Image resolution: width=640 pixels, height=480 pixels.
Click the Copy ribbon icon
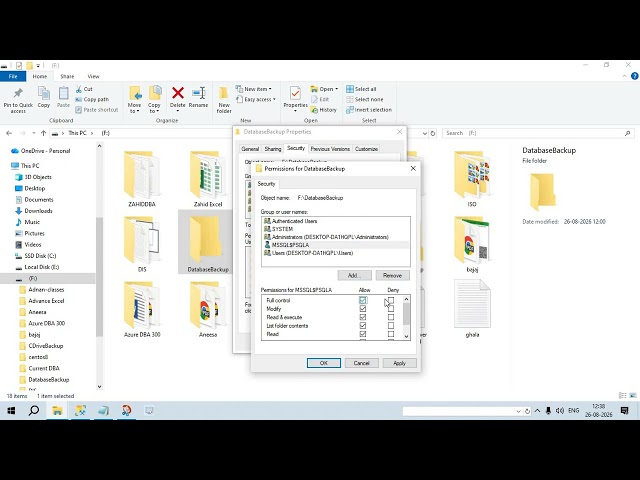pos(44,93)
